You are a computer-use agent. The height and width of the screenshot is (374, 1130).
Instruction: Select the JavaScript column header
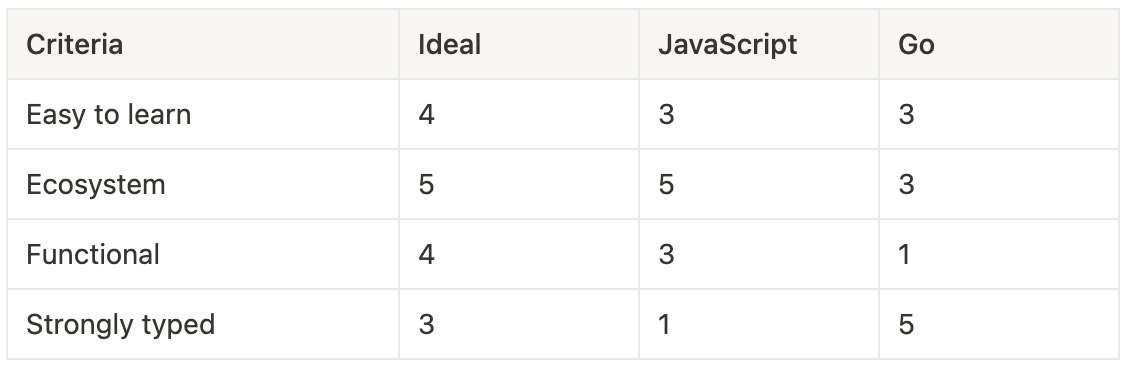[x=759, y=44]
